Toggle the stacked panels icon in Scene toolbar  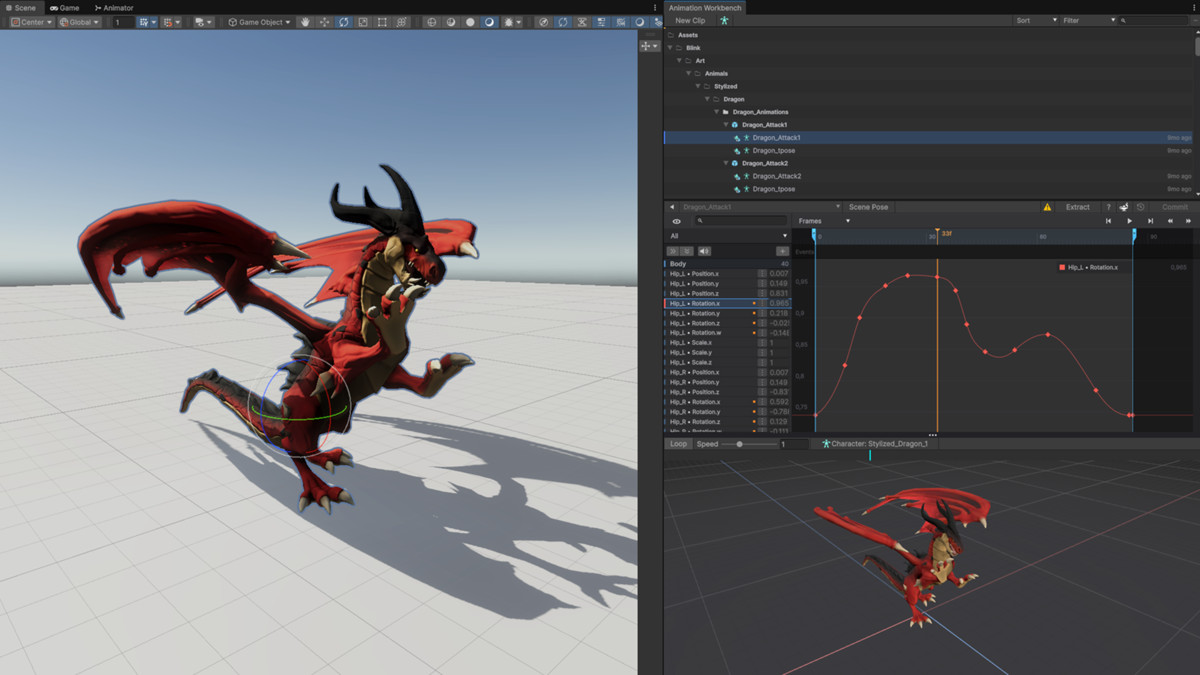[602, 22]
